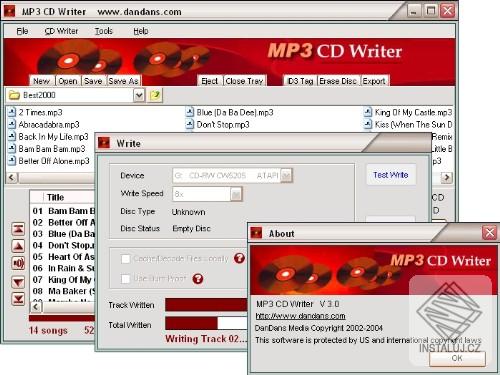500x375 pixels.
Task: Open the www.dandans.com link in About
Action: (x=300, y=316)
